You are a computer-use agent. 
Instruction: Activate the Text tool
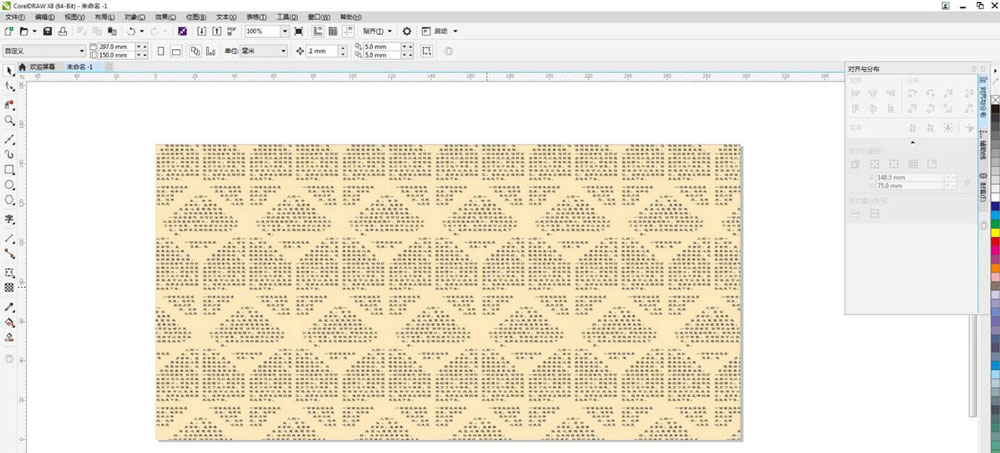(x=9, y=218)
